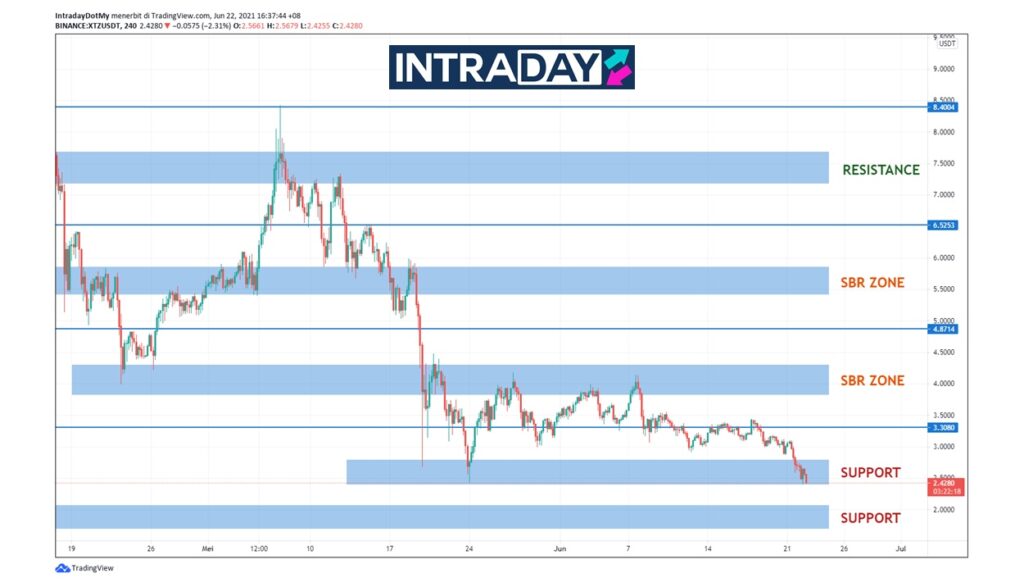
Task: Select the 3.3080 price level label
Action: [x=943, y=427]
